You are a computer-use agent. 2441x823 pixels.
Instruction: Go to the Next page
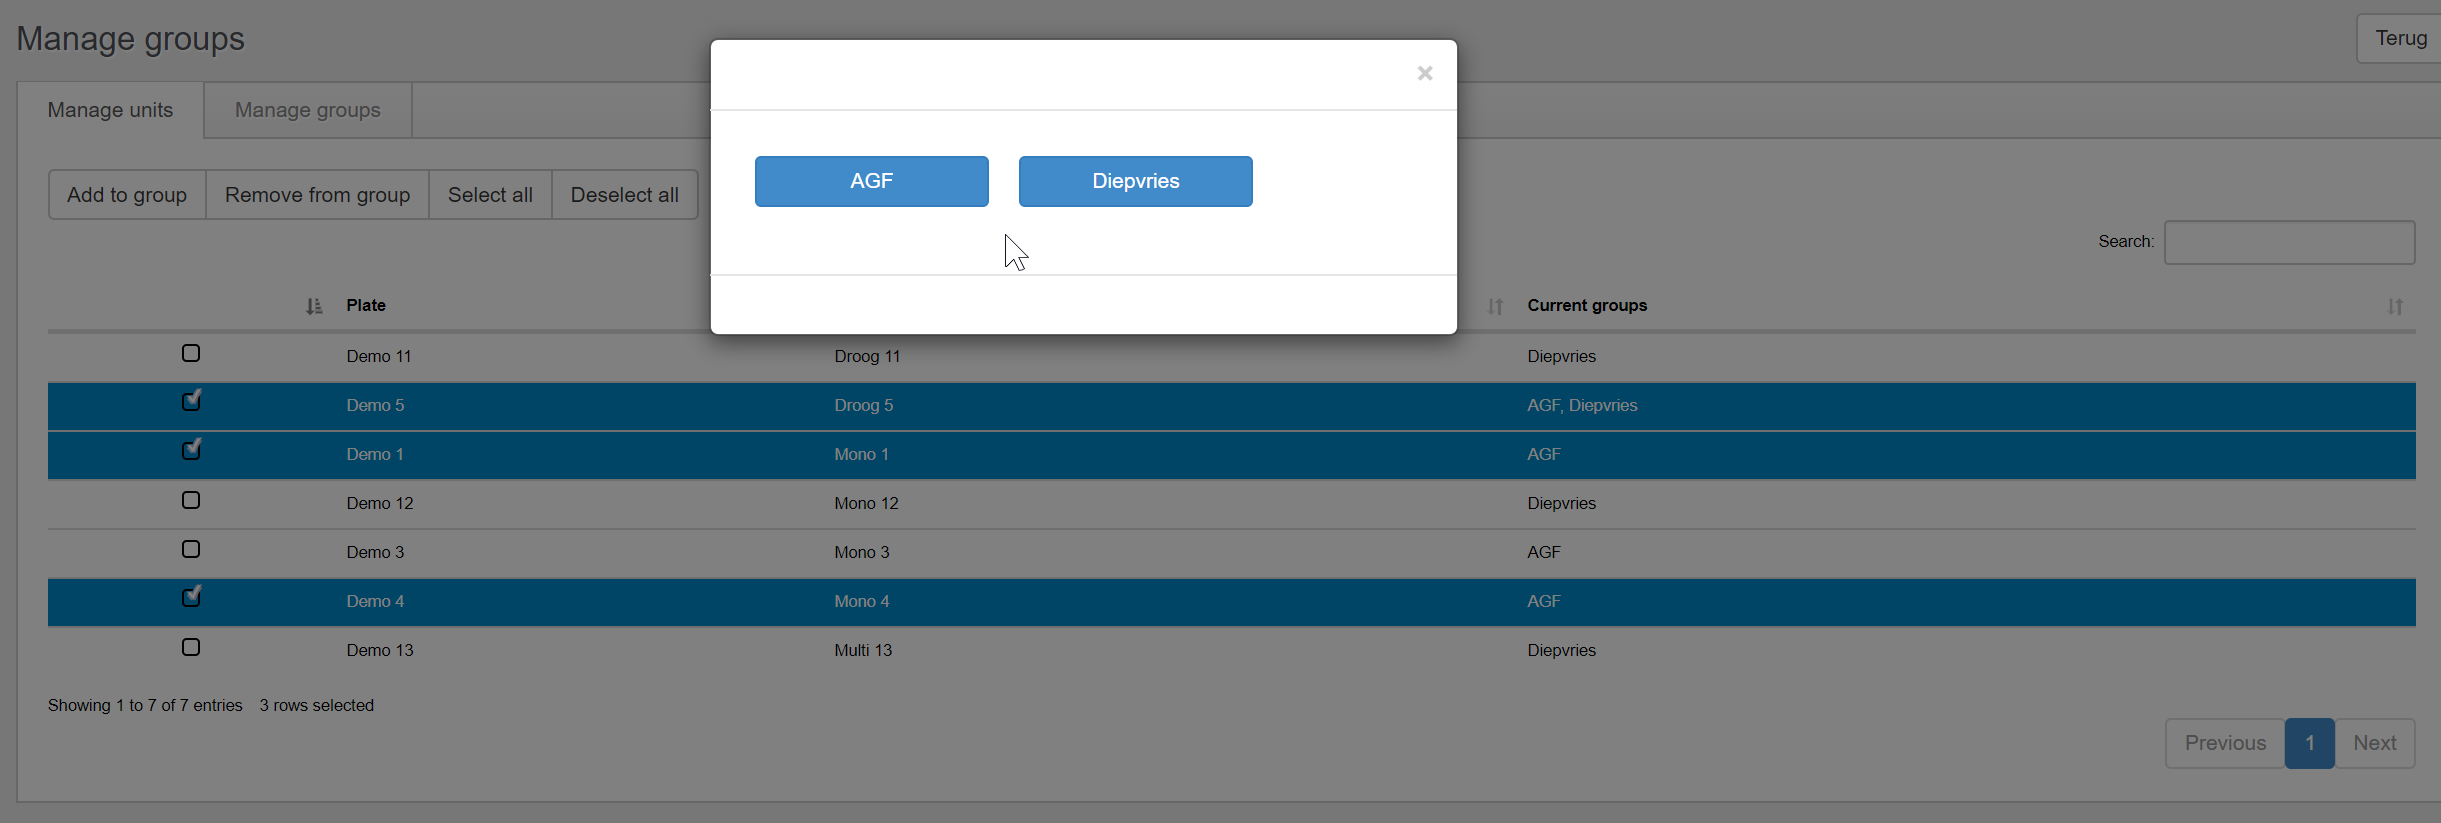point(2374,743)
